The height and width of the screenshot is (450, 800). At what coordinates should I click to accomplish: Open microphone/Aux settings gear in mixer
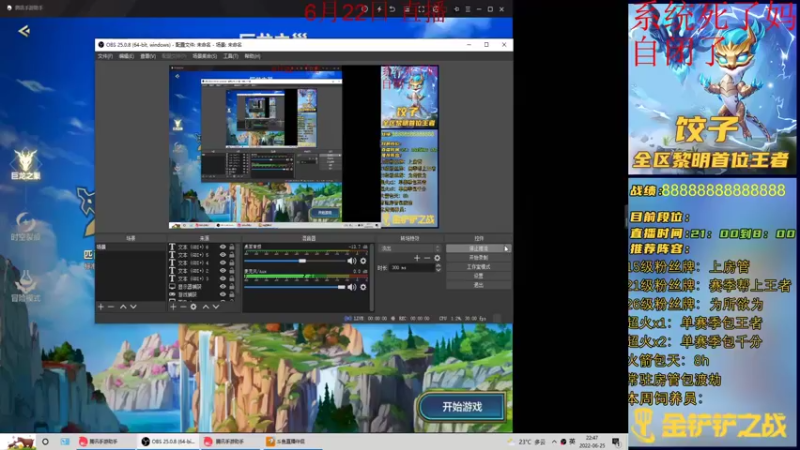click(x=362, y=287)
